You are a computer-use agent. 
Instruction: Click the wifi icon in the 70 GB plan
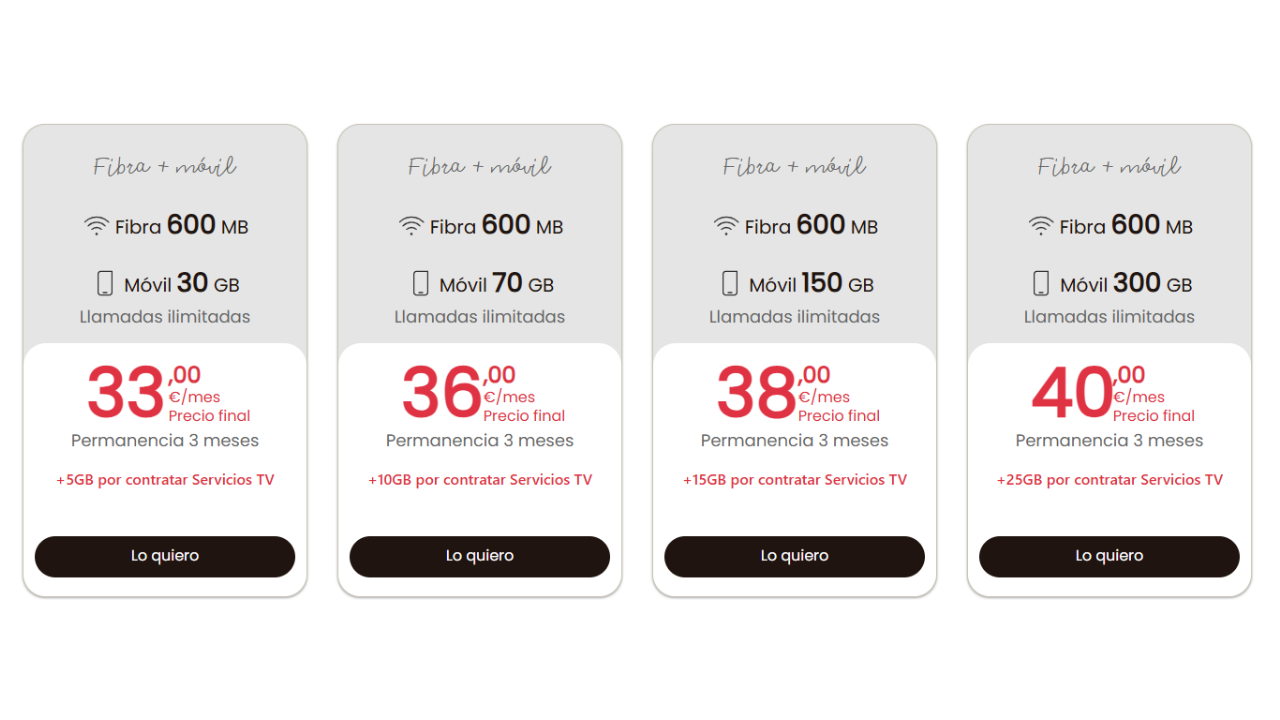pos(411,226)
